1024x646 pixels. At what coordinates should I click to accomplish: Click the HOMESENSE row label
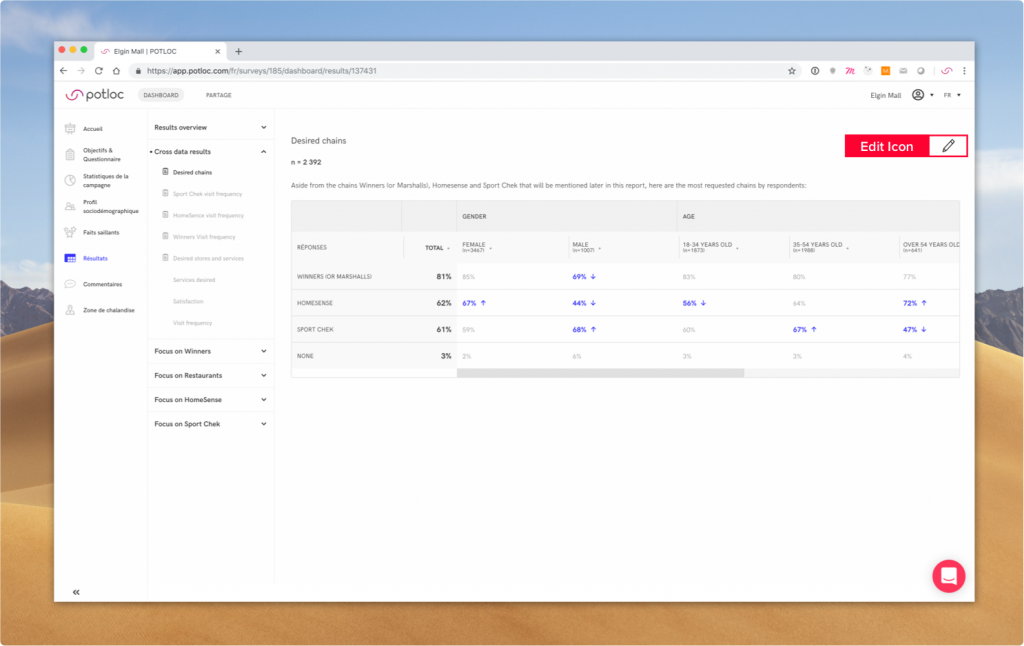click(x=315, y=303)
